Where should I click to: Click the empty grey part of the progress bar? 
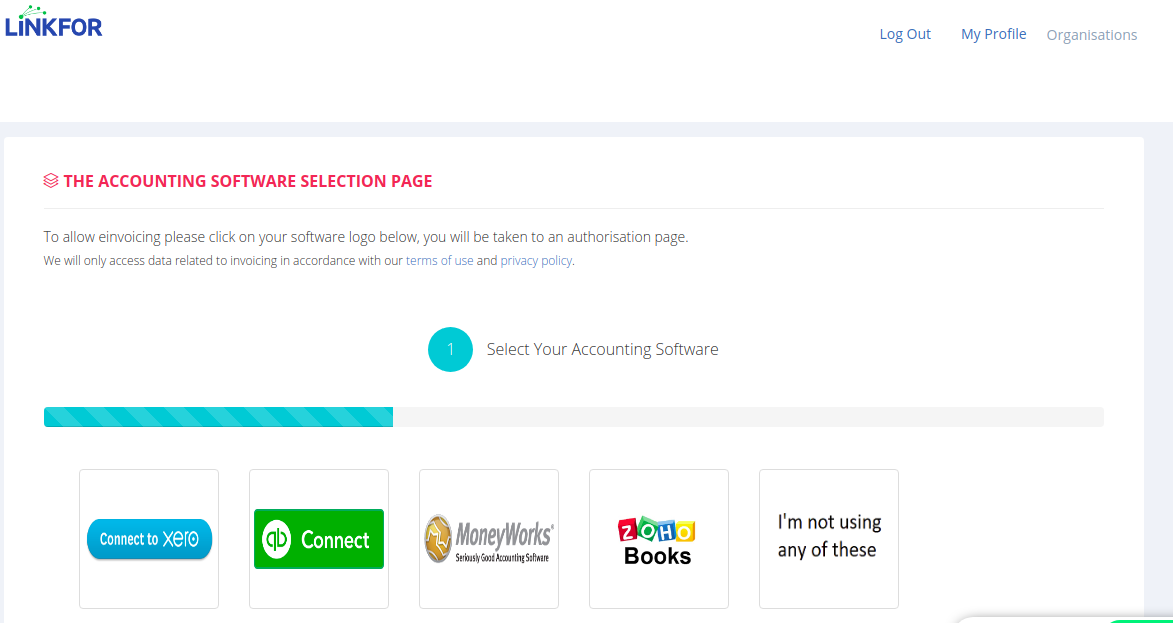(748, 417)
